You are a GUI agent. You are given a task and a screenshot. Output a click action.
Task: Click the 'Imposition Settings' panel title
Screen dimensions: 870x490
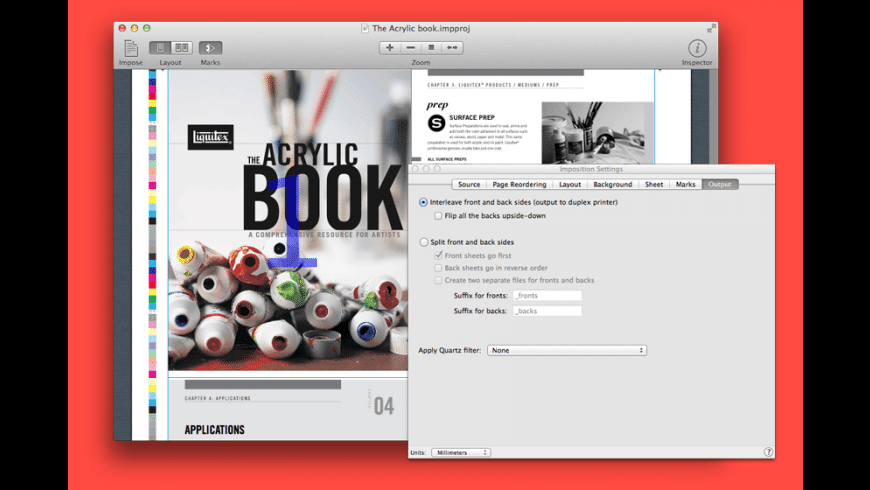point(591,169)
